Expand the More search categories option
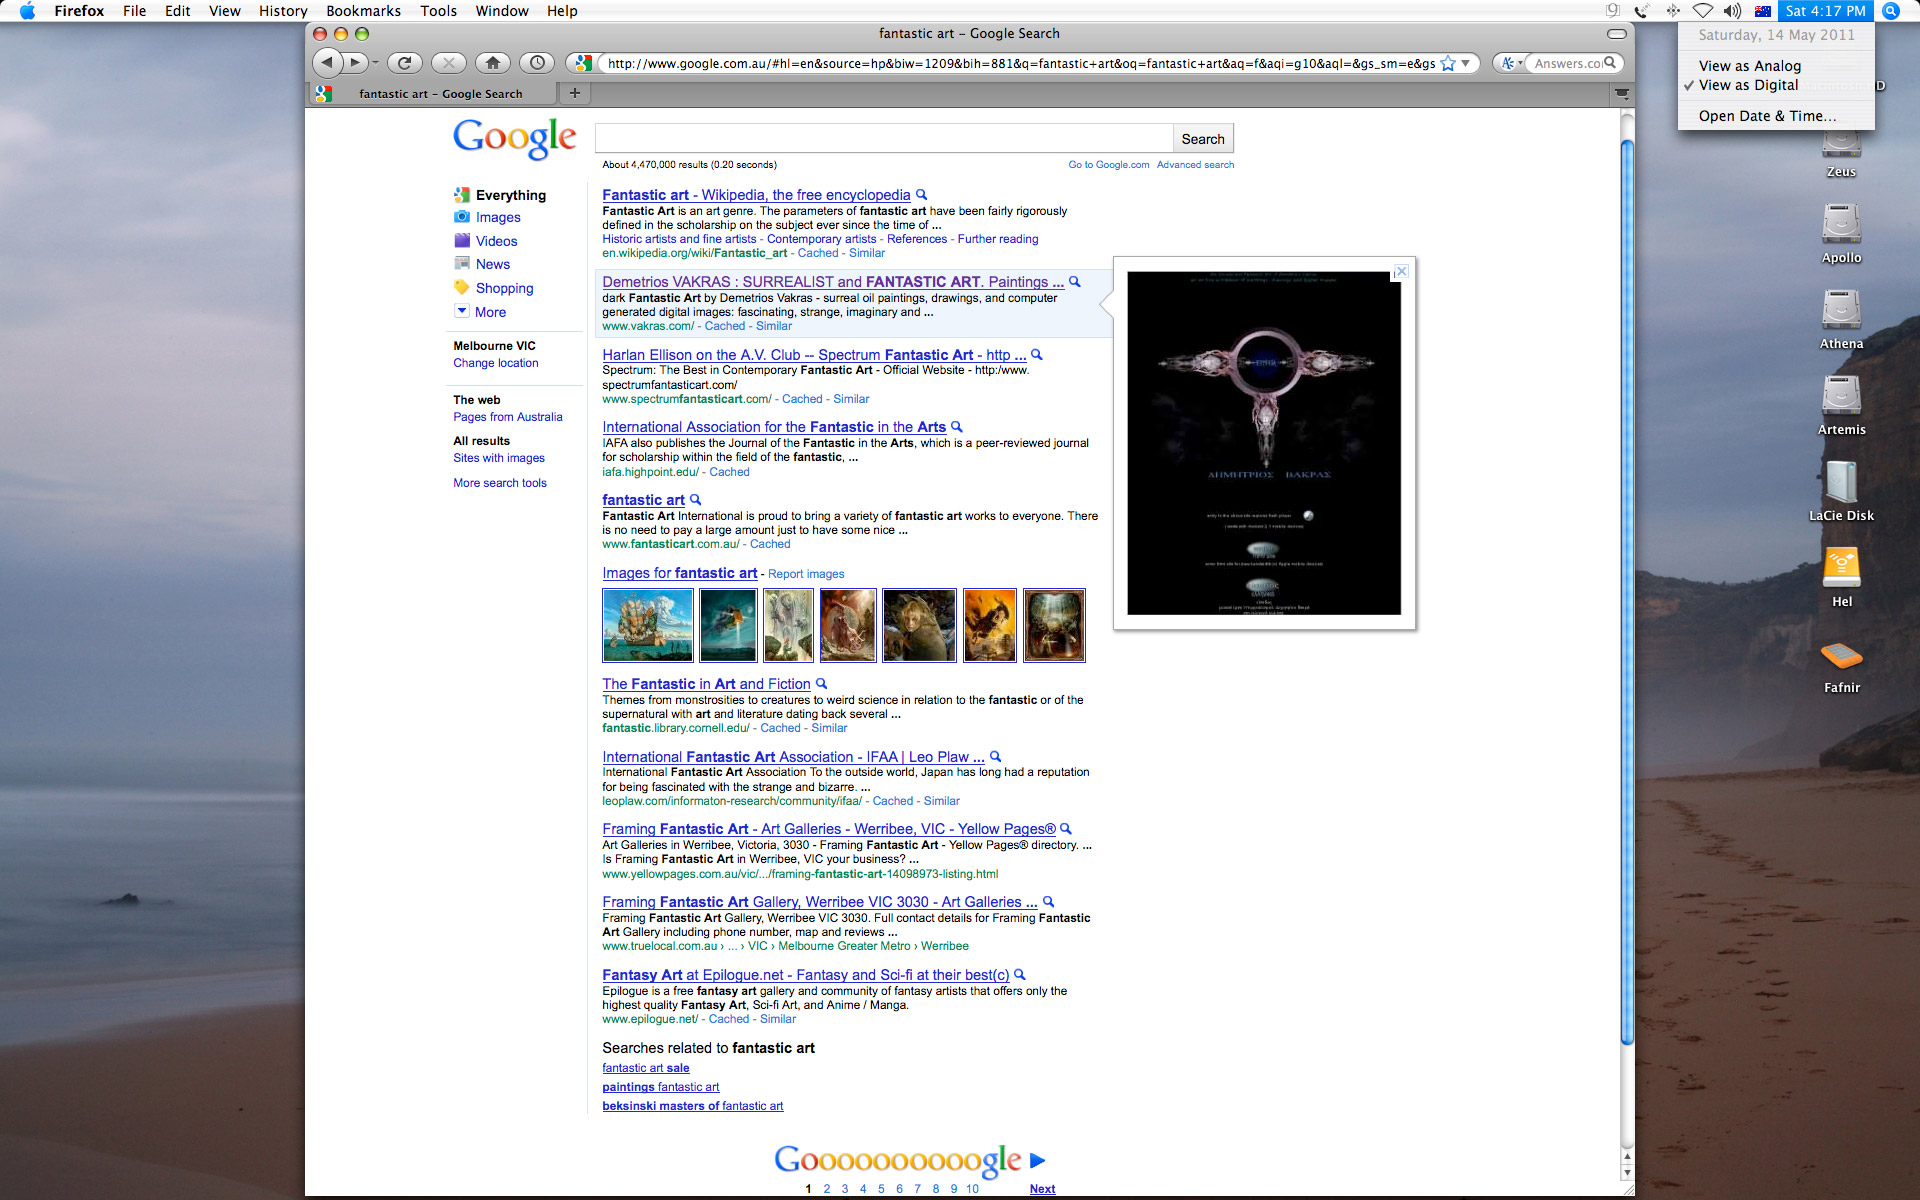Viewport: 1920px width, 1200px height. [x=490, y=312]
